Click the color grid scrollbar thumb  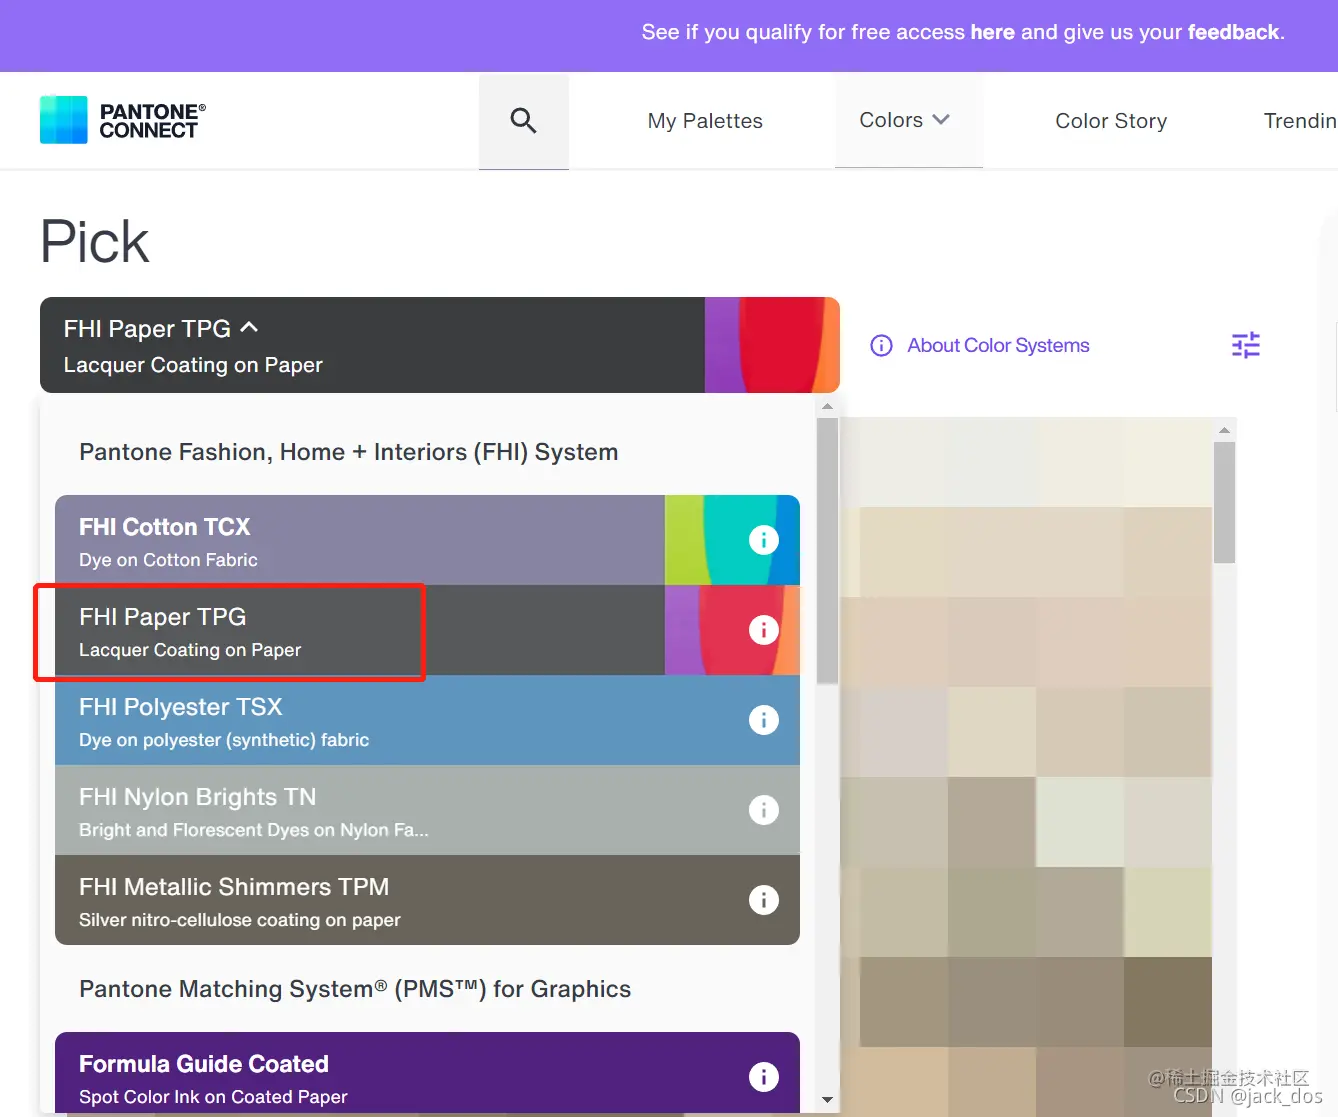(1224, 502)
